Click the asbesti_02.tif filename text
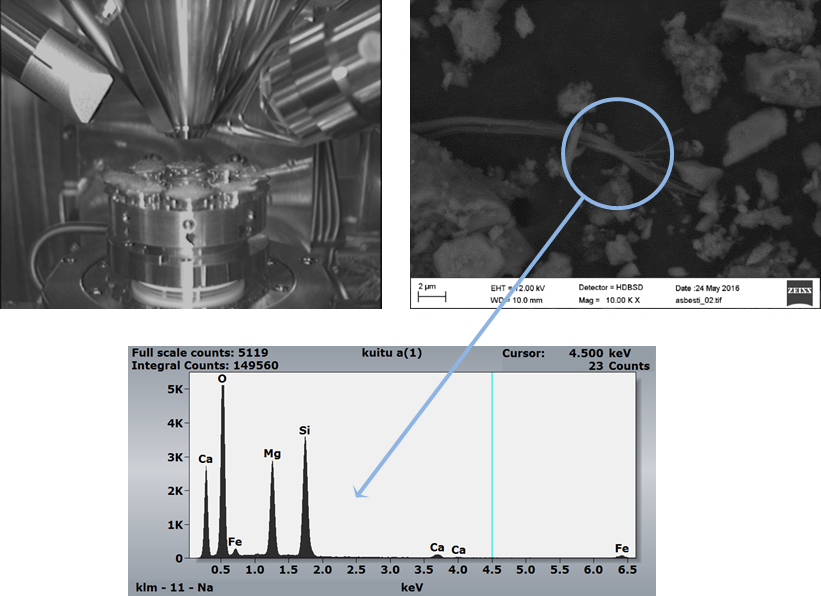 tap(698, 301)
